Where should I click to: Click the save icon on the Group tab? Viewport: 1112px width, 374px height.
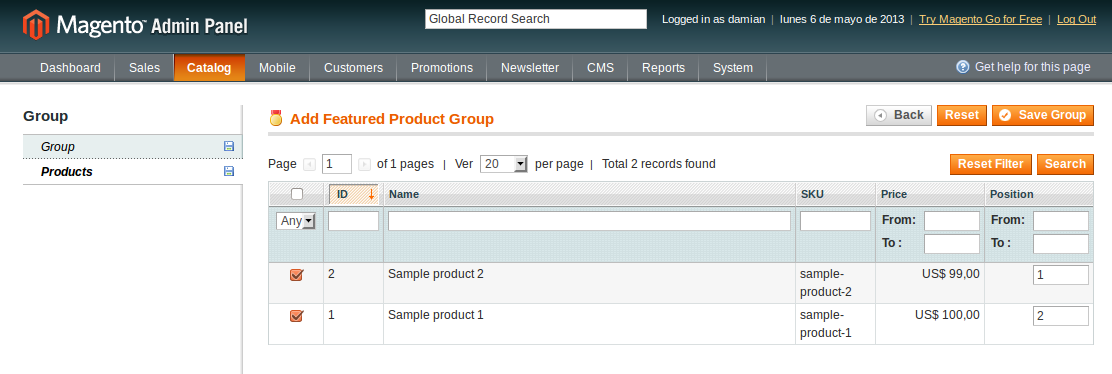click(229, 146)
